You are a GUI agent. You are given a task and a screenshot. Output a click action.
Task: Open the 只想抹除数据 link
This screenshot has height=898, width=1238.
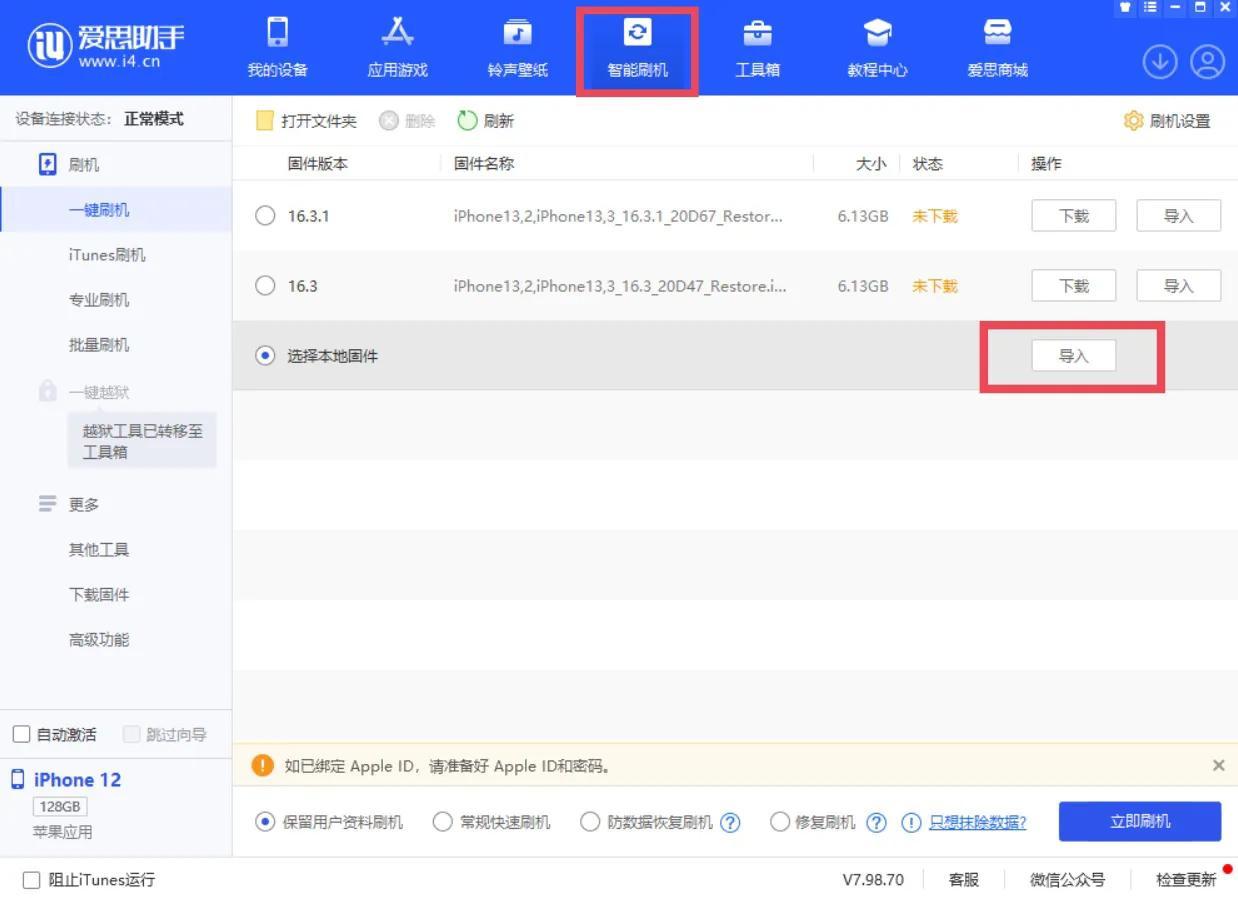coord(977,821)
